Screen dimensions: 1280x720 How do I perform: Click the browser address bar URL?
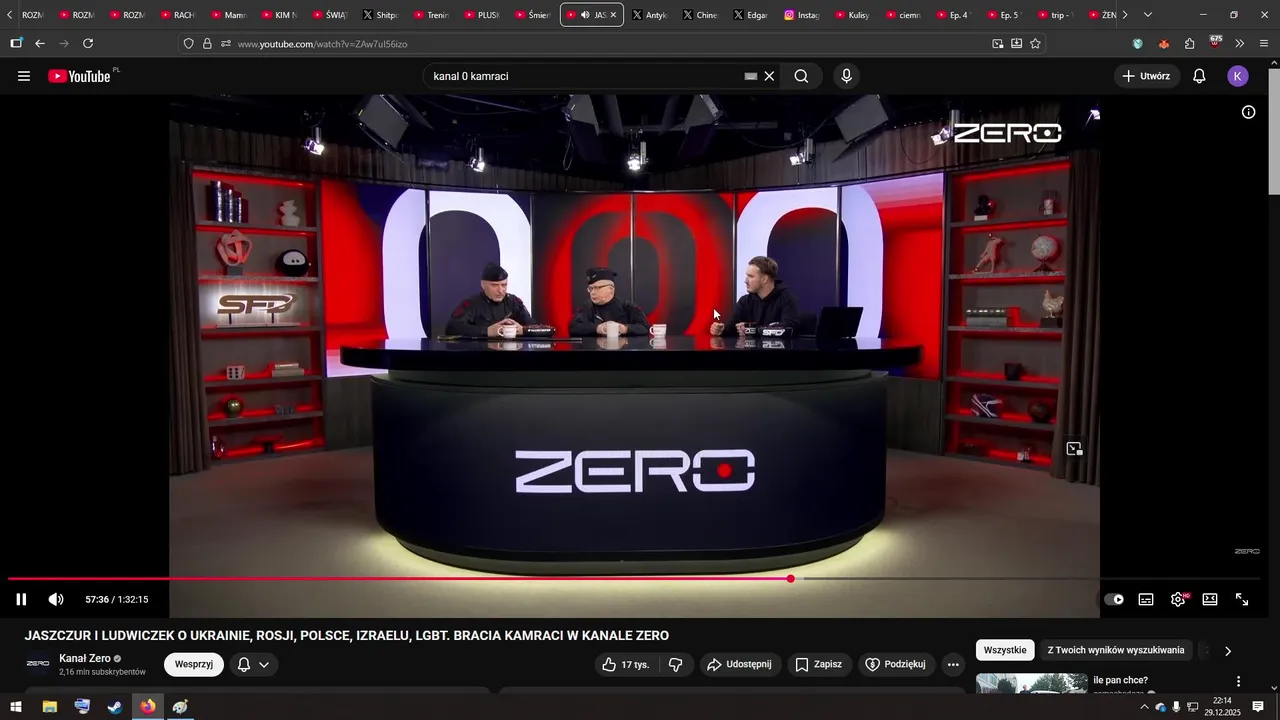322,44
